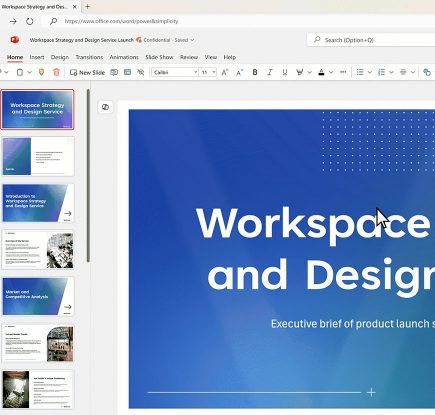Image resolution: width=435 pixels, height=415 pixels.
Task: Click the slide panel vertical scrollbar
Action: click(x=88, y=176)
